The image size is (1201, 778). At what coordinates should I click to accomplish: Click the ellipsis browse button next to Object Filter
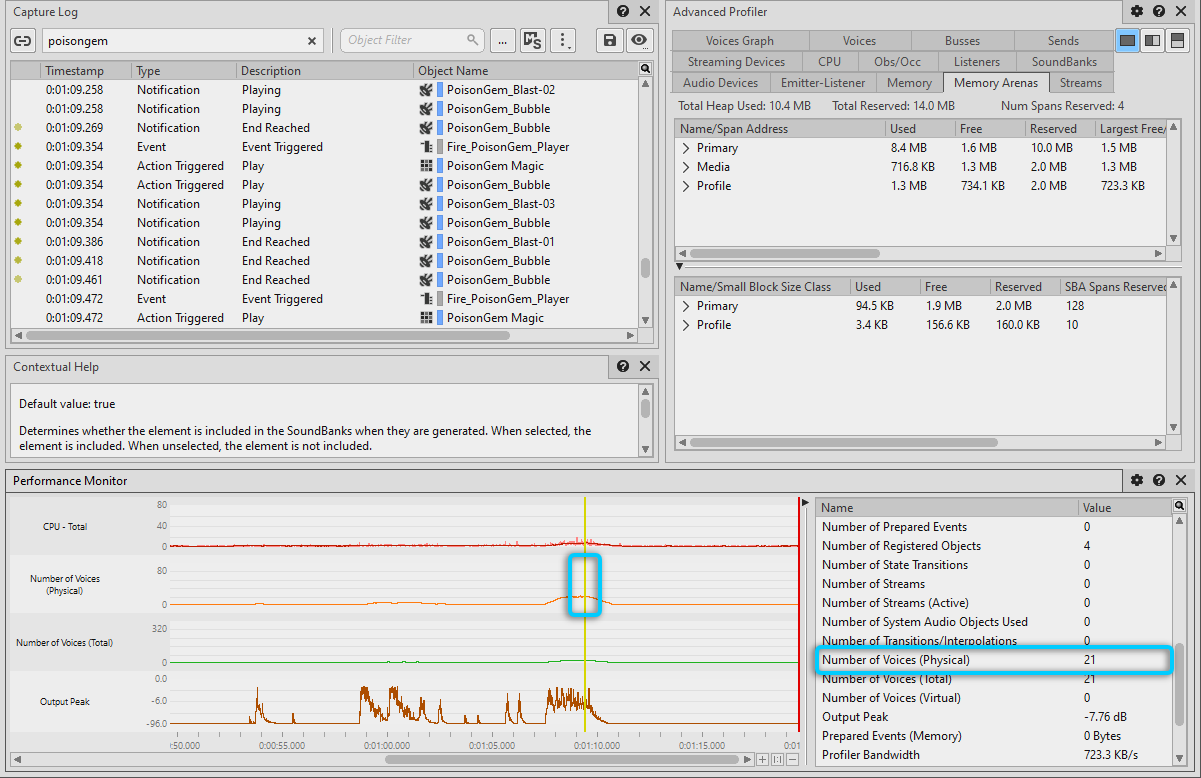tap(502, 41)
